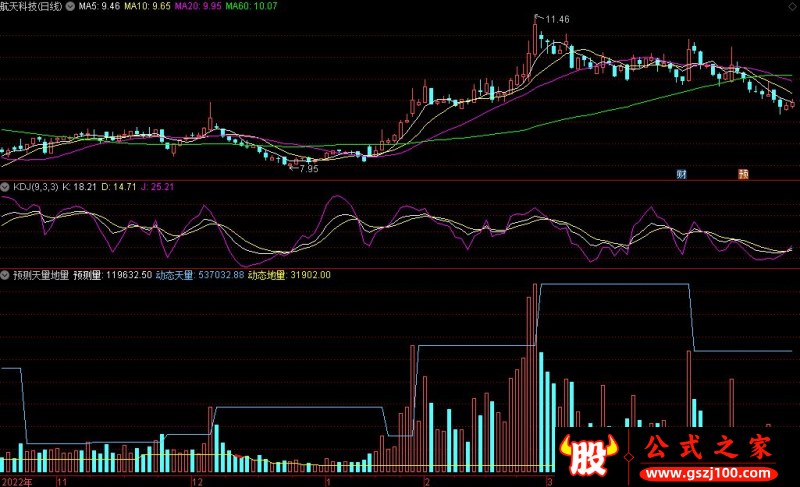Click the month 12 axis marker
The image size is (800, 487).
[x=197, y=482]
